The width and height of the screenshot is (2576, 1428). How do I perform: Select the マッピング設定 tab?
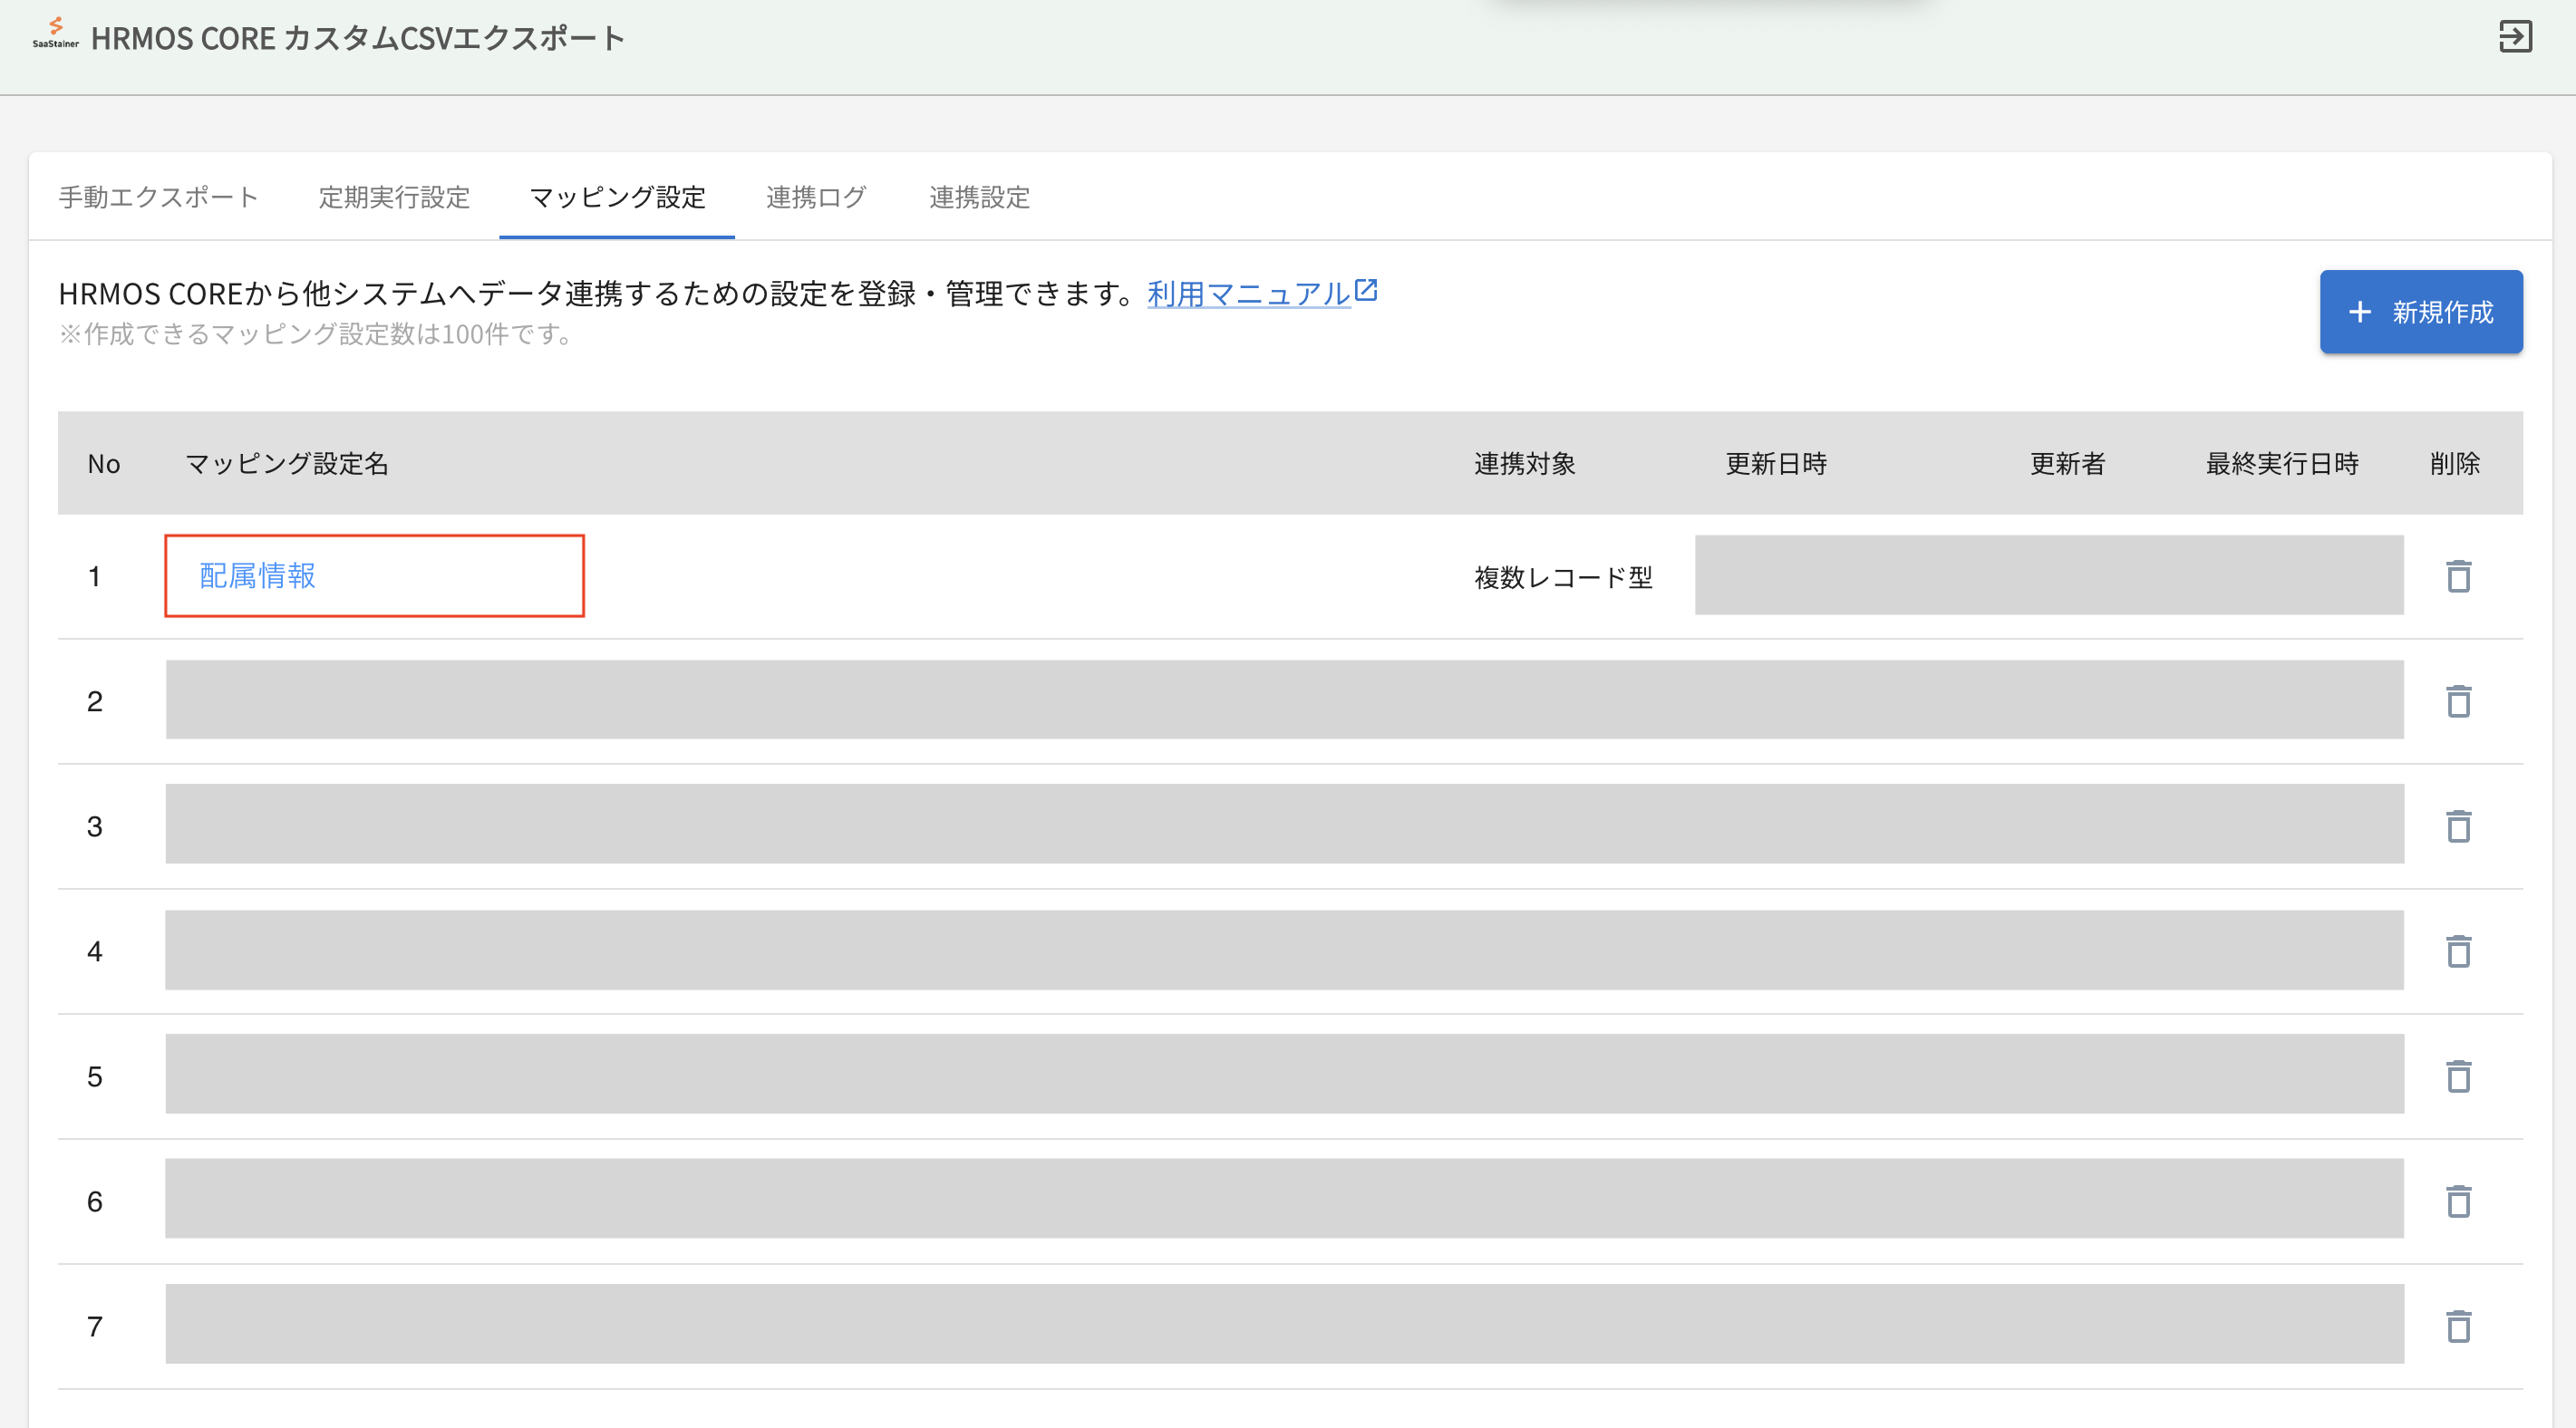(617, 197)
